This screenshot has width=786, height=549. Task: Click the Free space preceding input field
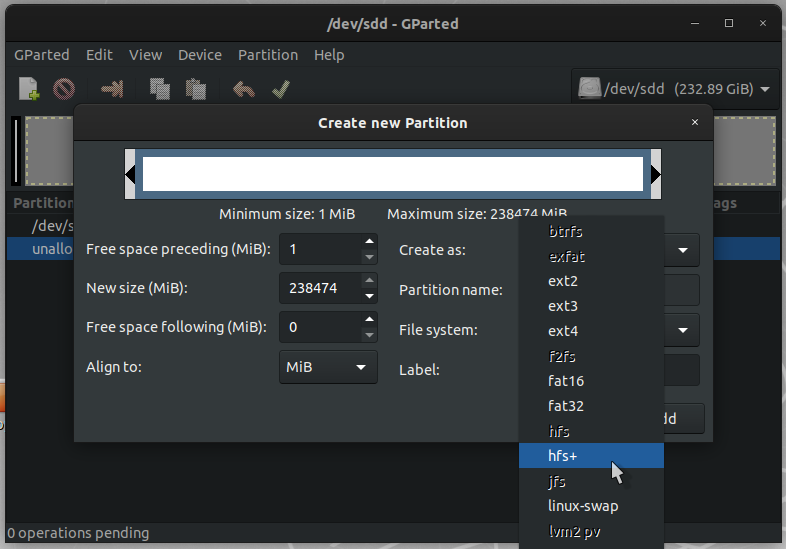(x=321, y=249)
